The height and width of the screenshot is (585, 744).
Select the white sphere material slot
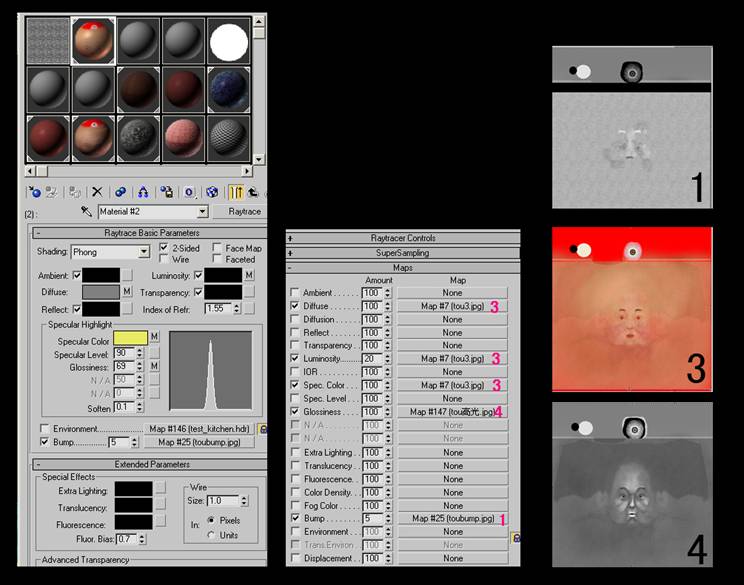[229, 41]
